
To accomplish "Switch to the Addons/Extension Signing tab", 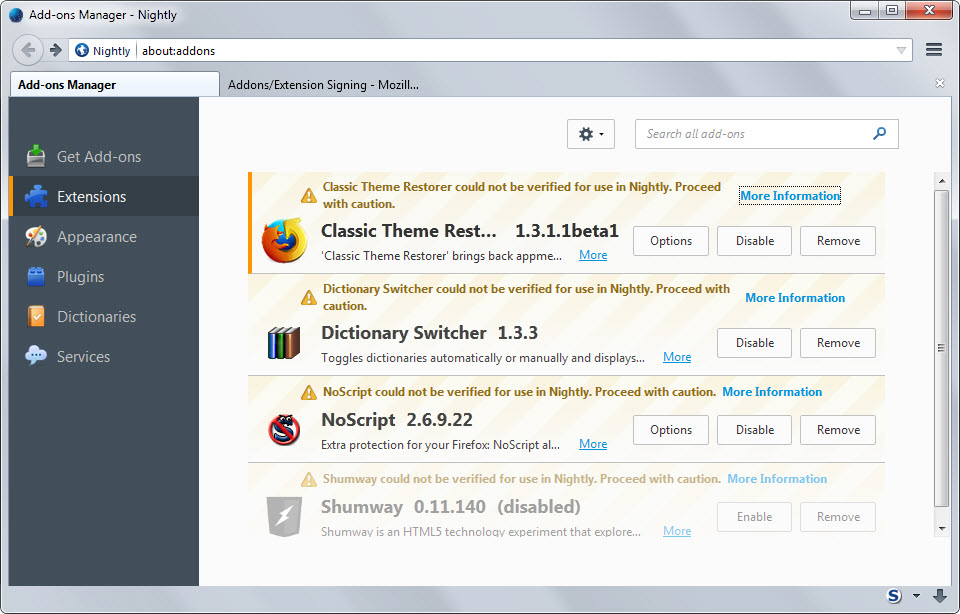I will tap(323, 85).
